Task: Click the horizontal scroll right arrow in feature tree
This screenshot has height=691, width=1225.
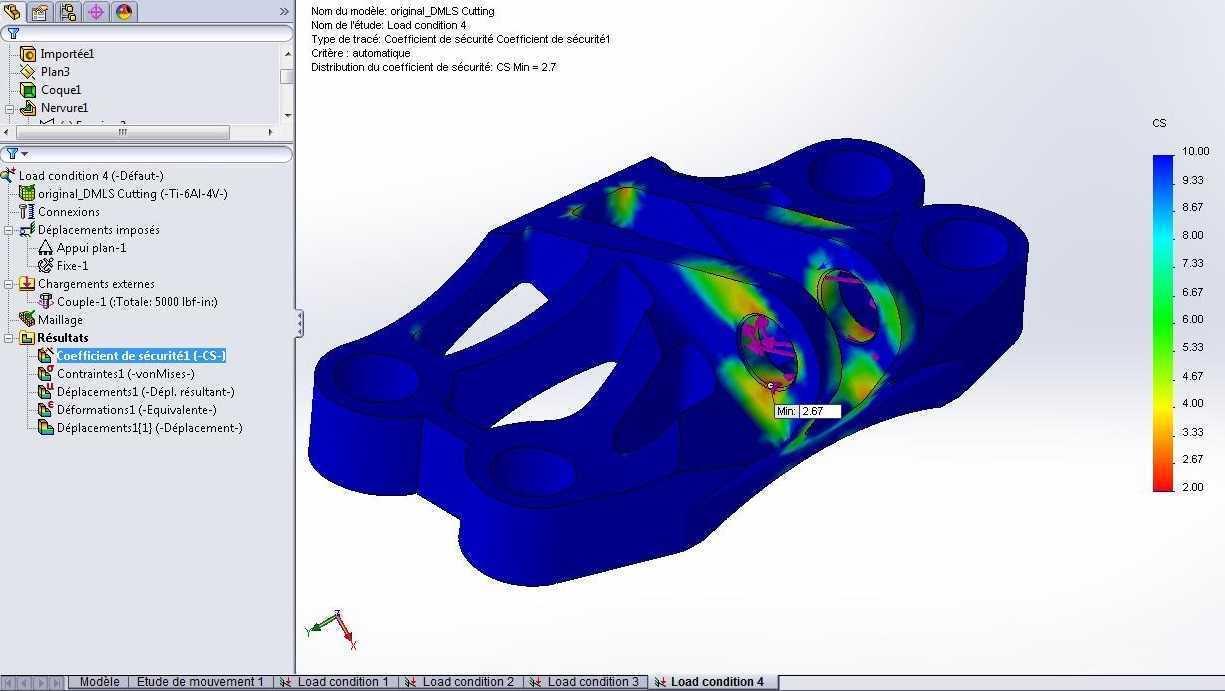Action: [x=270, y=132]
